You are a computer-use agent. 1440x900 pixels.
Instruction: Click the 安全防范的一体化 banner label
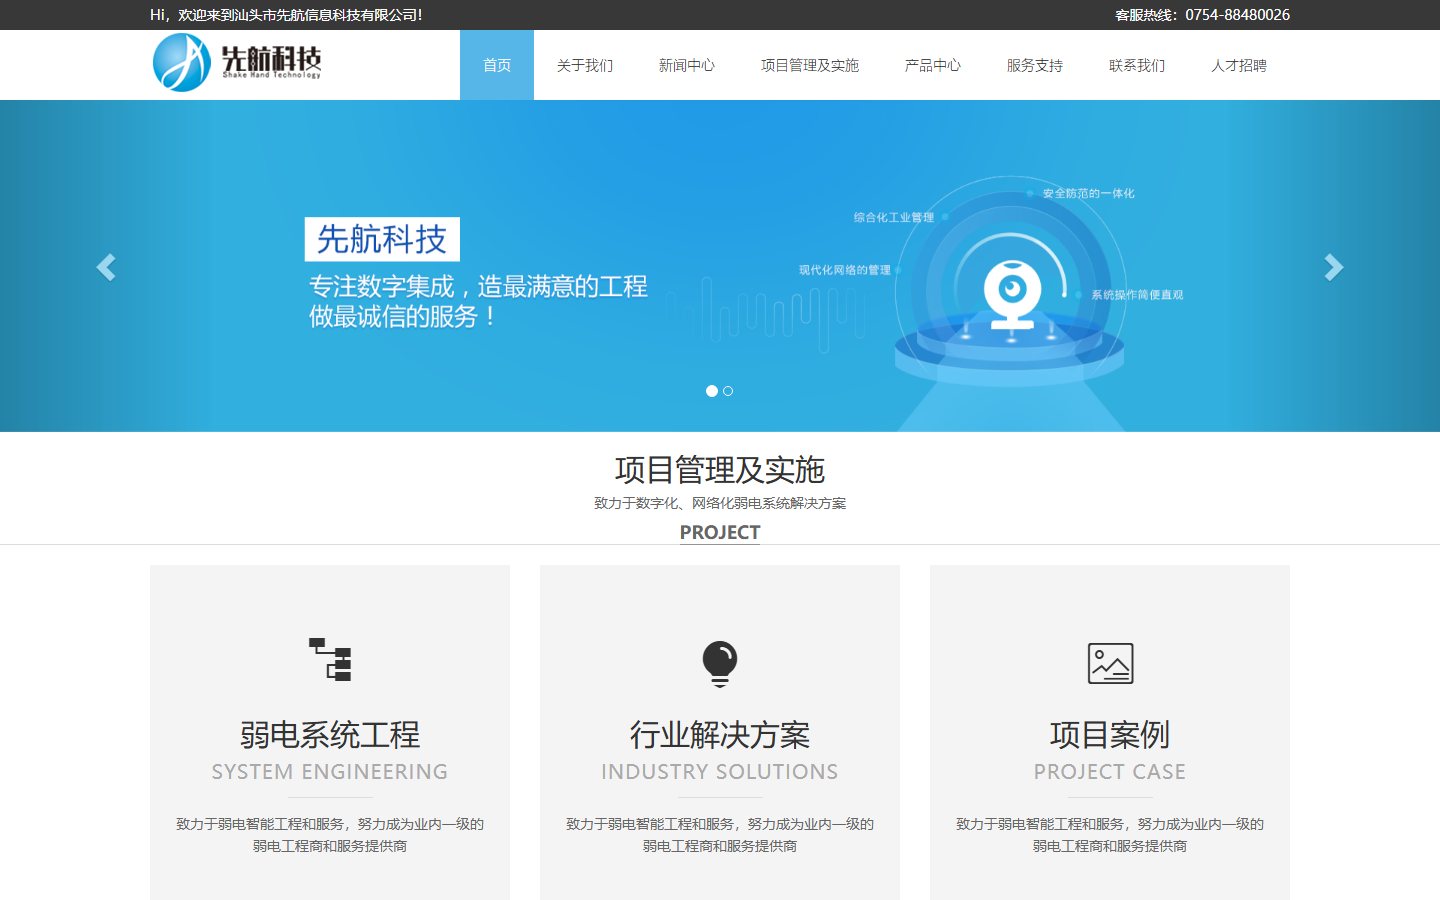coord(1088,193)
